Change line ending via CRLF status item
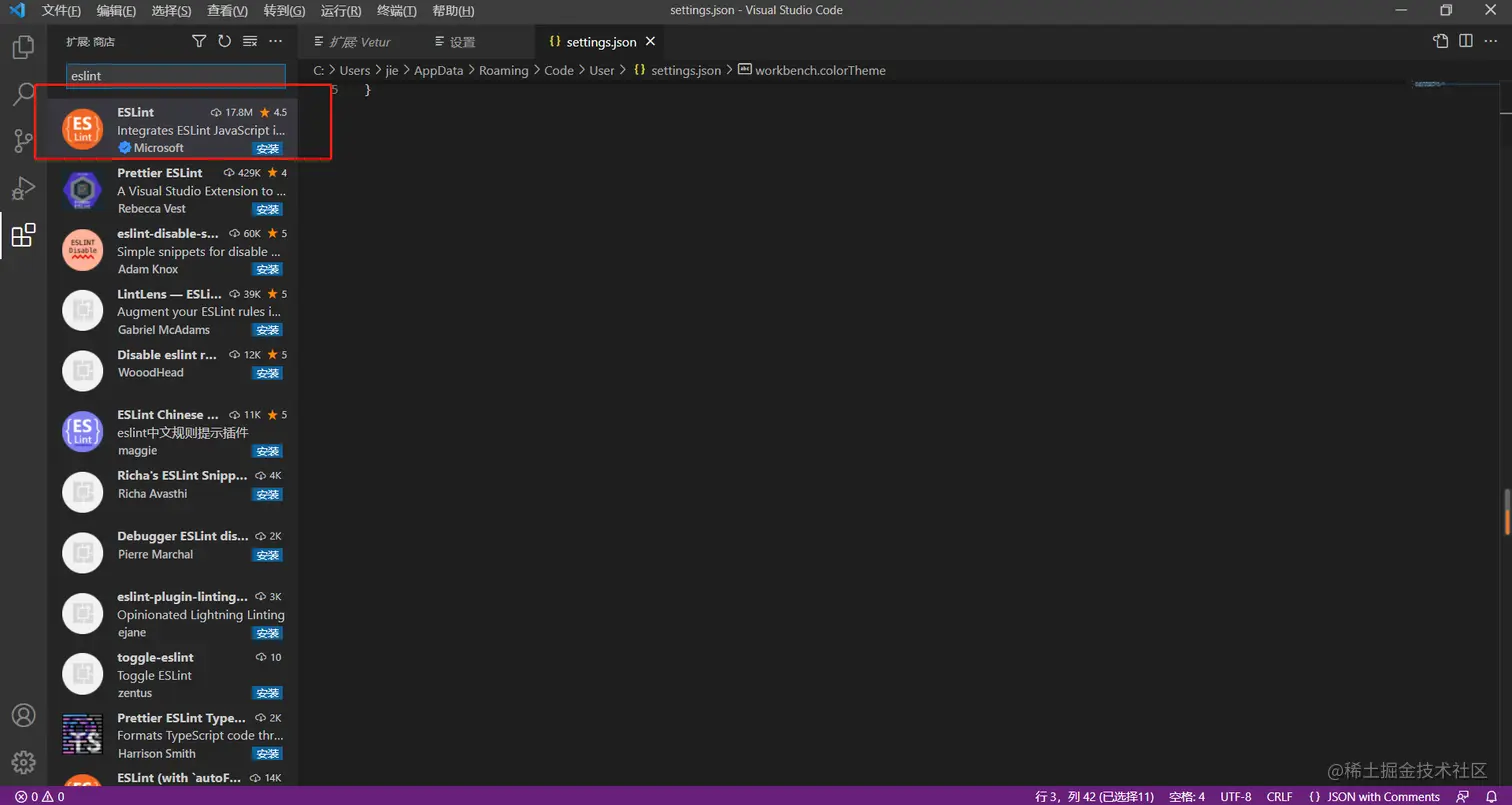 coord(1280,797)
